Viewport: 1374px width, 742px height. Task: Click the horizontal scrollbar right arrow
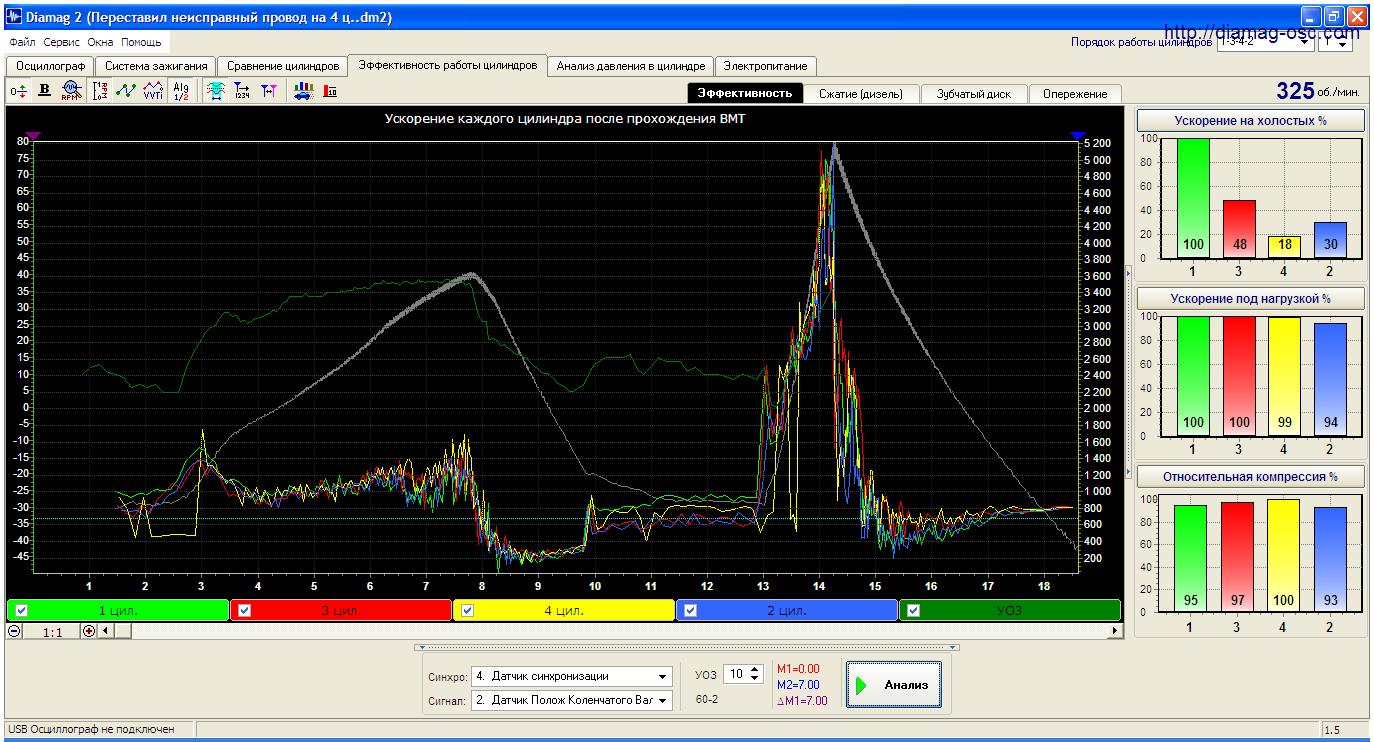coord(1114,631)
